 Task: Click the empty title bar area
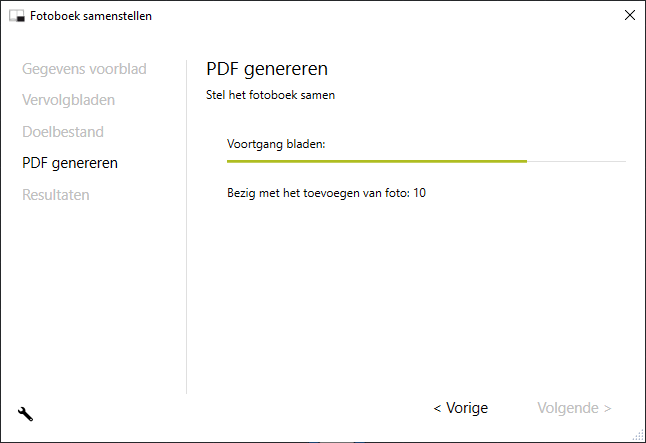(380, 16)
